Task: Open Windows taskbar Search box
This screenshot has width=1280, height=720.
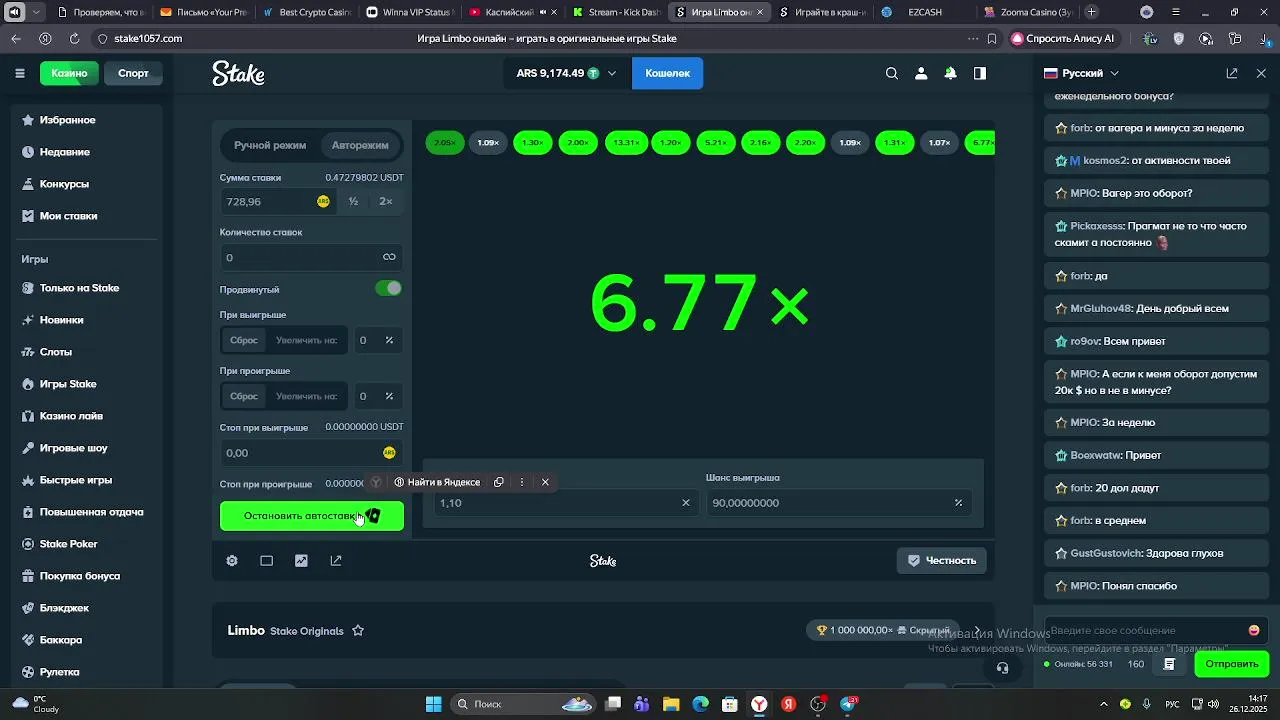Action: tap(523, 704)
